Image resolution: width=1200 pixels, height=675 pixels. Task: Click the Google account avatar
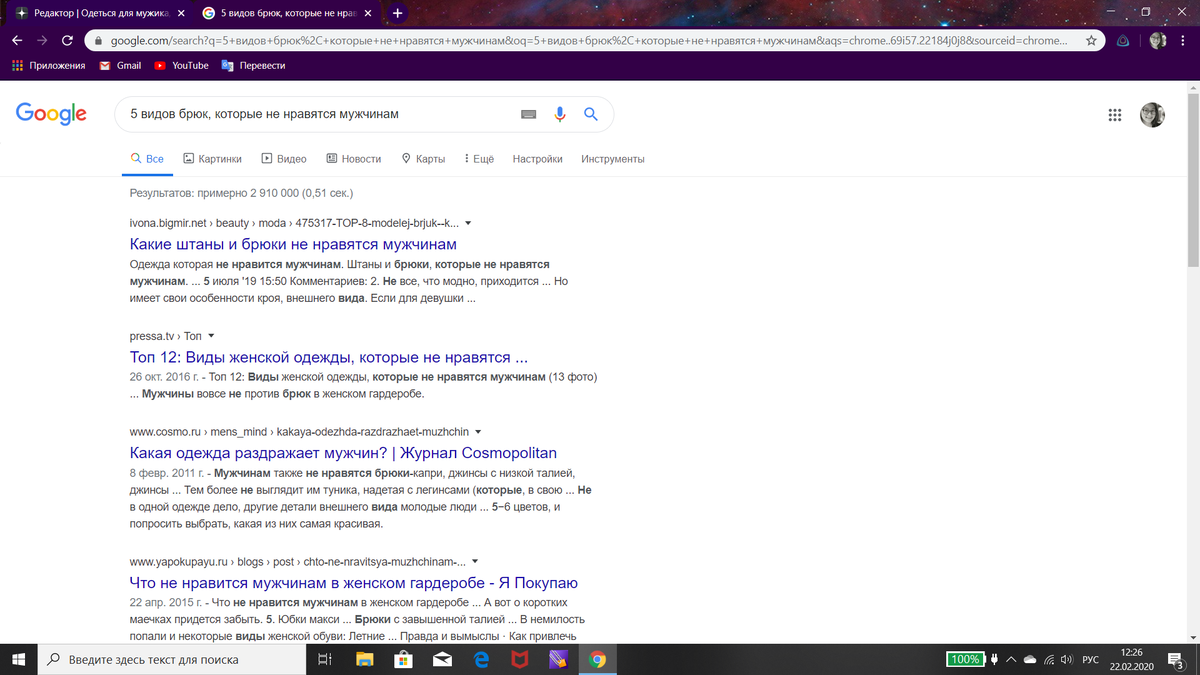click(x=1152, y=115)
